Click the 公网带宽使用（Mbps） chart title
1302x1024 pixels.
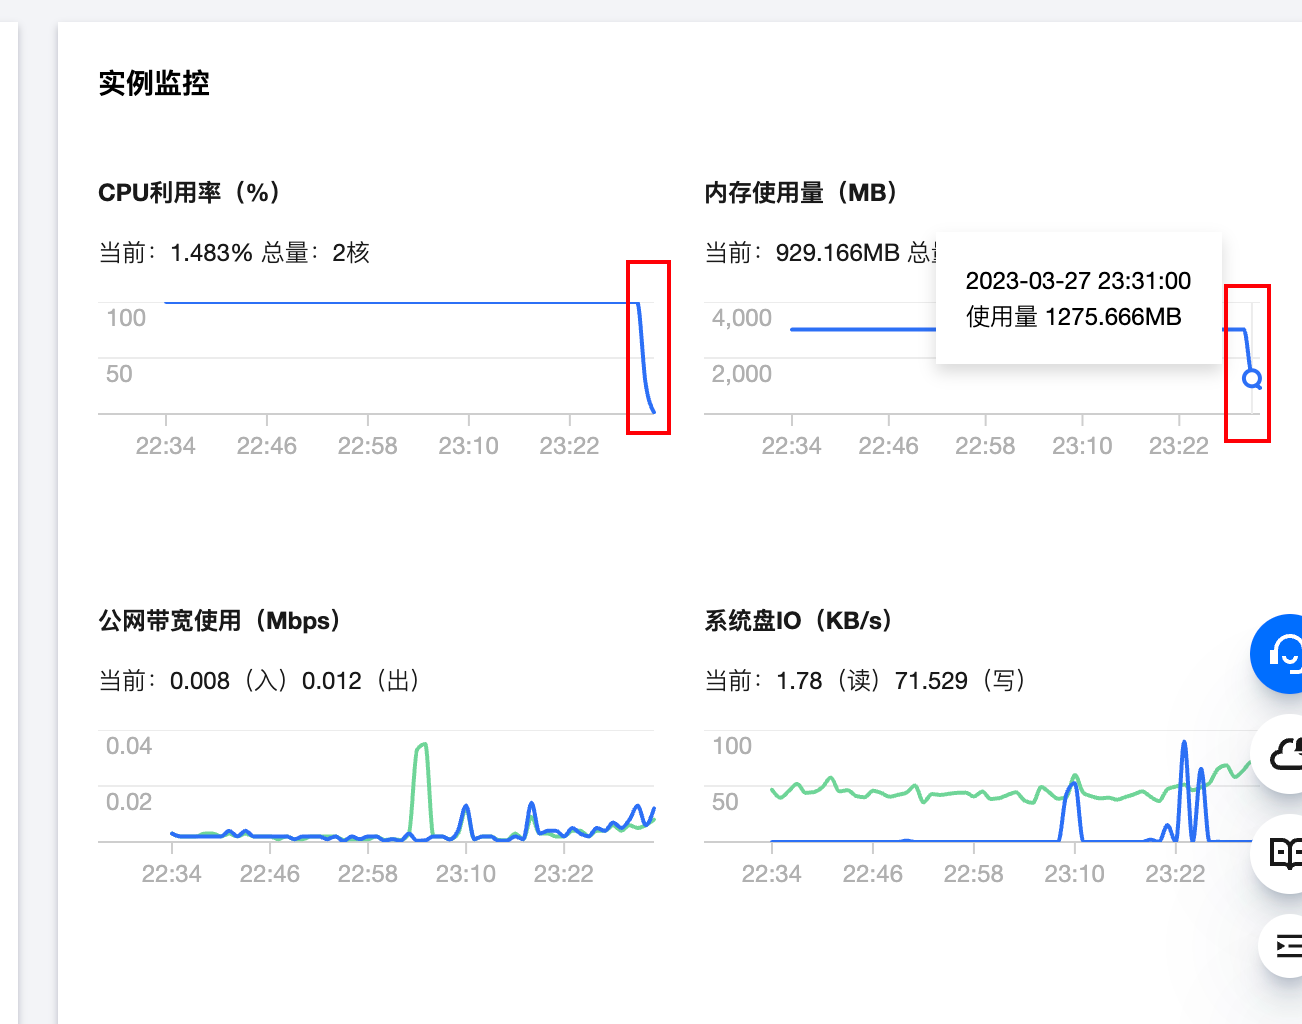tap(220, 620)
